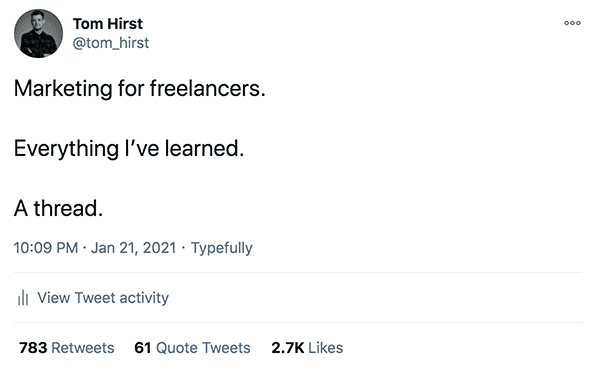Click the "Marketing for freelancers." tweet line
This screenshot has width=596, height=371.
pyautogui.click(x=139, y=89)
